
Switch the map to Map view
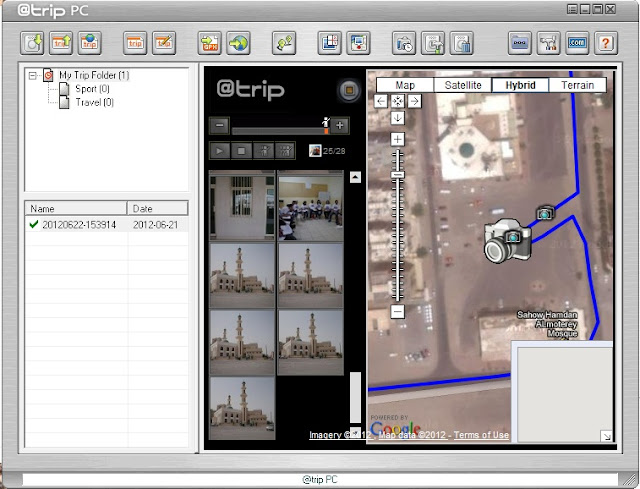click(405, 85)
